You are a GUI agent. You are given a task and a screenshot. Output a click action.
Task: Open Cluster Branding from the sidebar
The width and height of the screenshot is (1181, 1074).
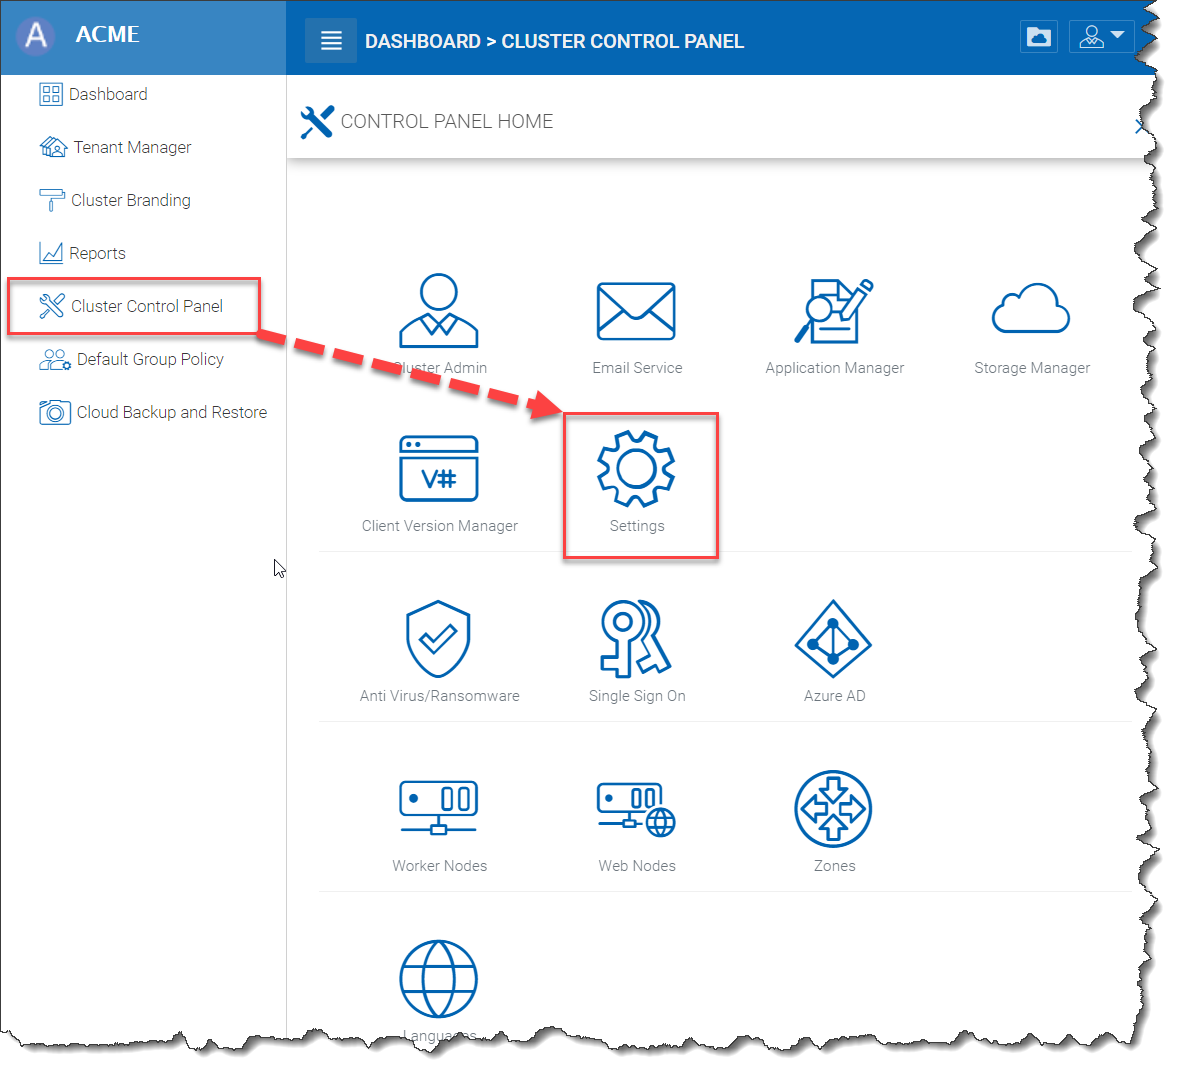tap(130, 200)
